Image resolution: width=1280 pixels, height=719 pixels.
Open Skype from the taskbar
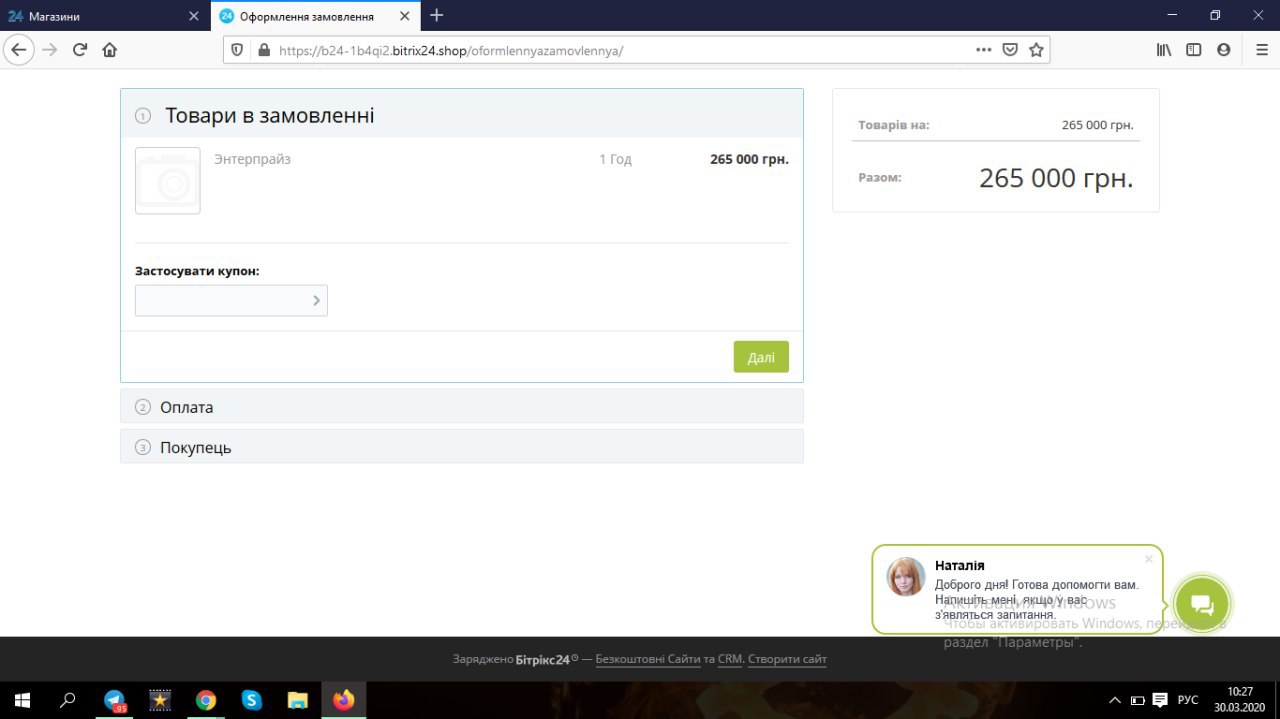(252, 700)
